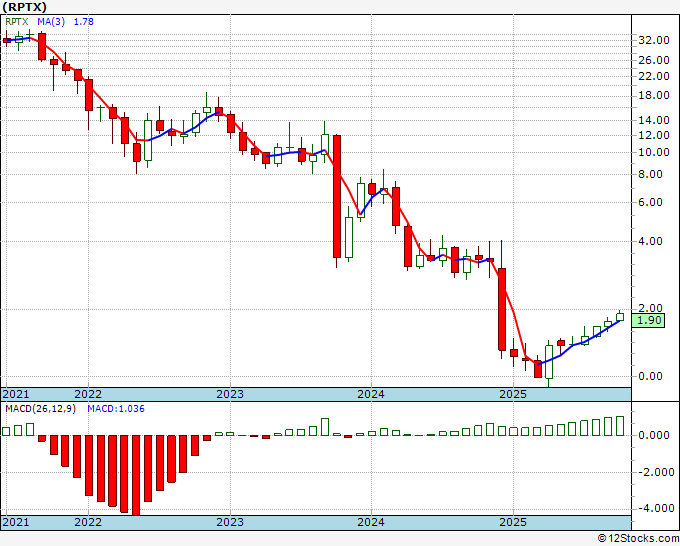Viewport: 680px width, 546px height.
Task: Click the 1.78 moving average value
Action: click(x=84, y=22)
